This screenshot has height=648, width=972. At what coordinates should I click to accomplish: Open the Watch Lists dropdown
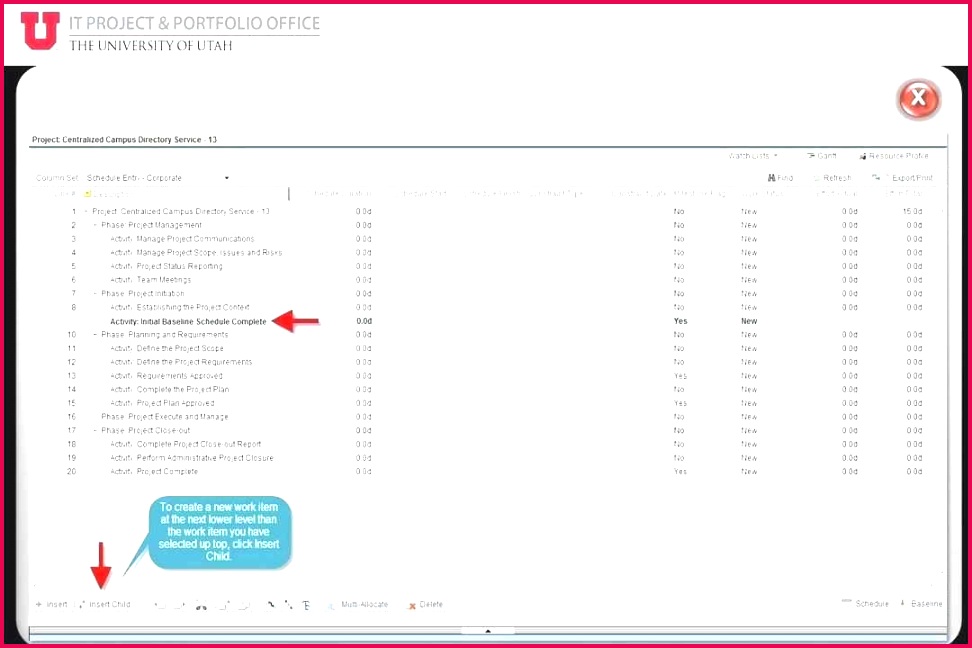(x=753, y=156)
